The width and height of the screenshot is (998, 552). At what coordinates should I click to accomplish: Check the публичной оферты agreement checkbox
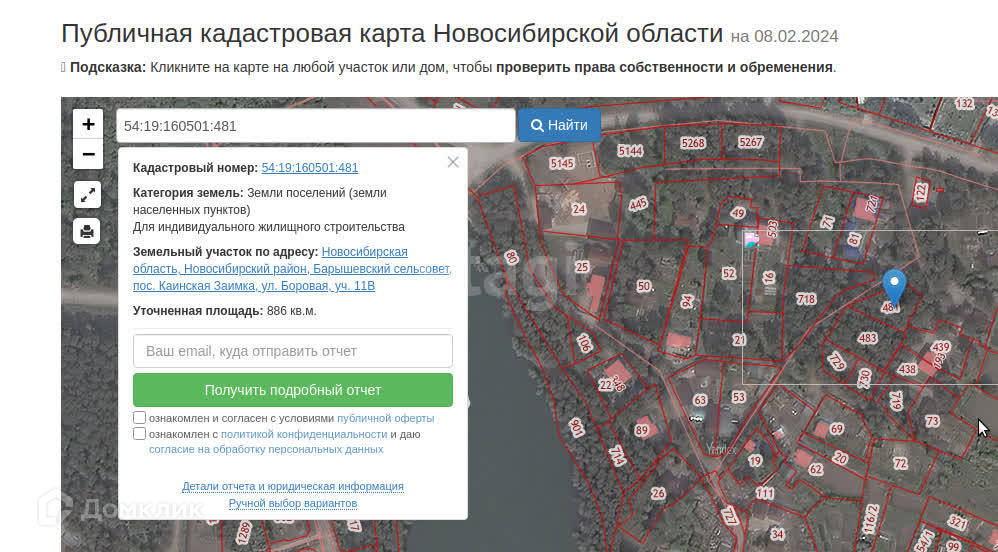pos(140,418)
